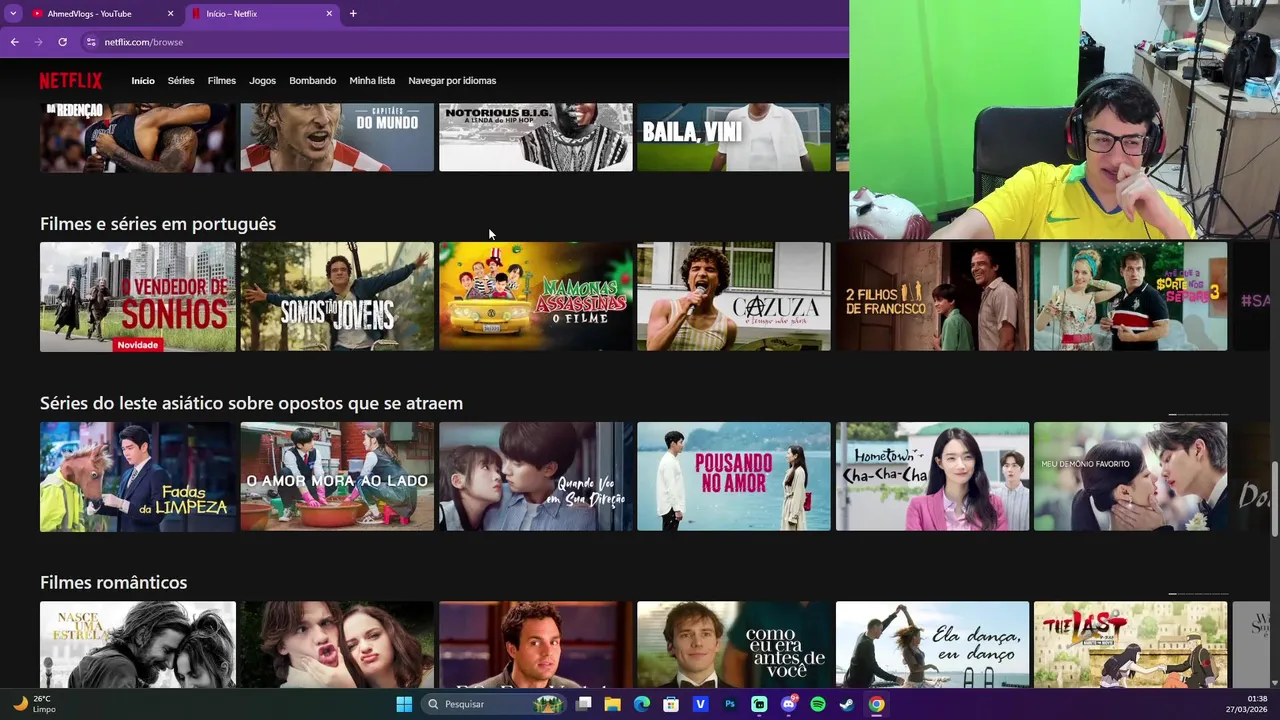The image size is (1280, 720).
Task: Open a new browser tab
Action: pyautogui.click(x=353, y=14)
